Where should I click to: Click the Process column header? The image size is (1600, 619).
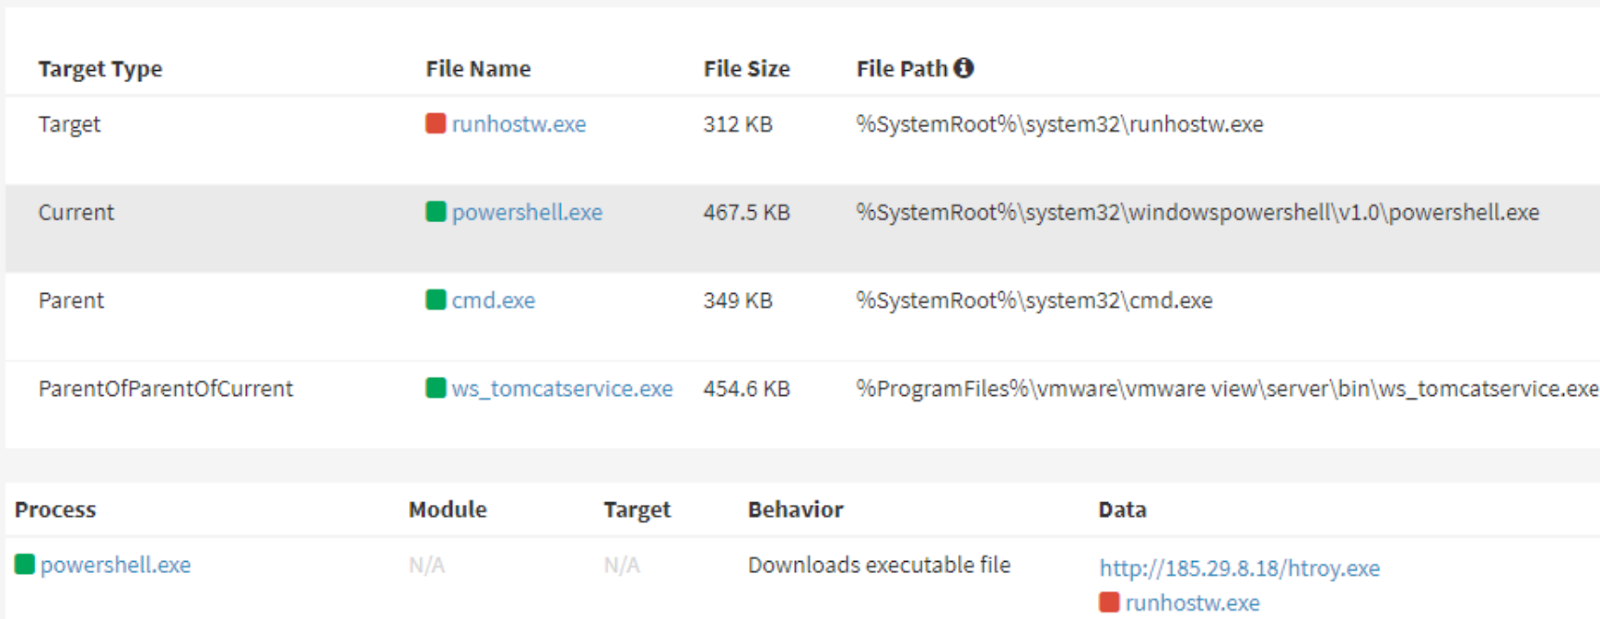(55, 510)
